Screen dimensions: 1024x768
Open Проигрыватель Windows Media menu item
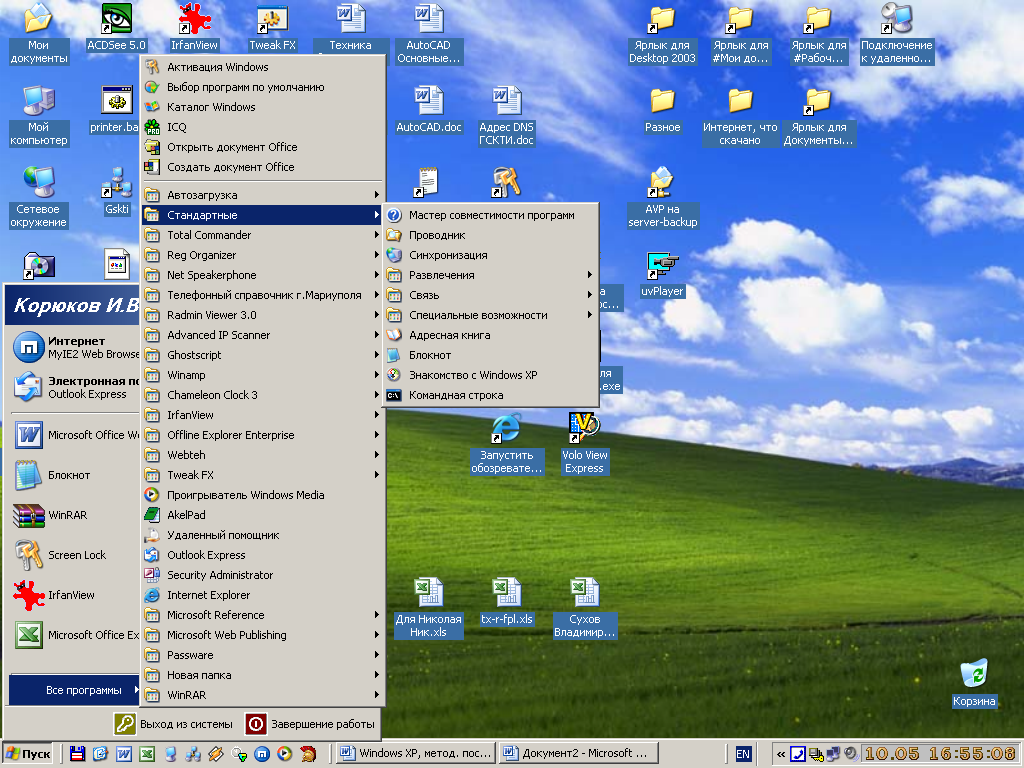pos(262,495)
